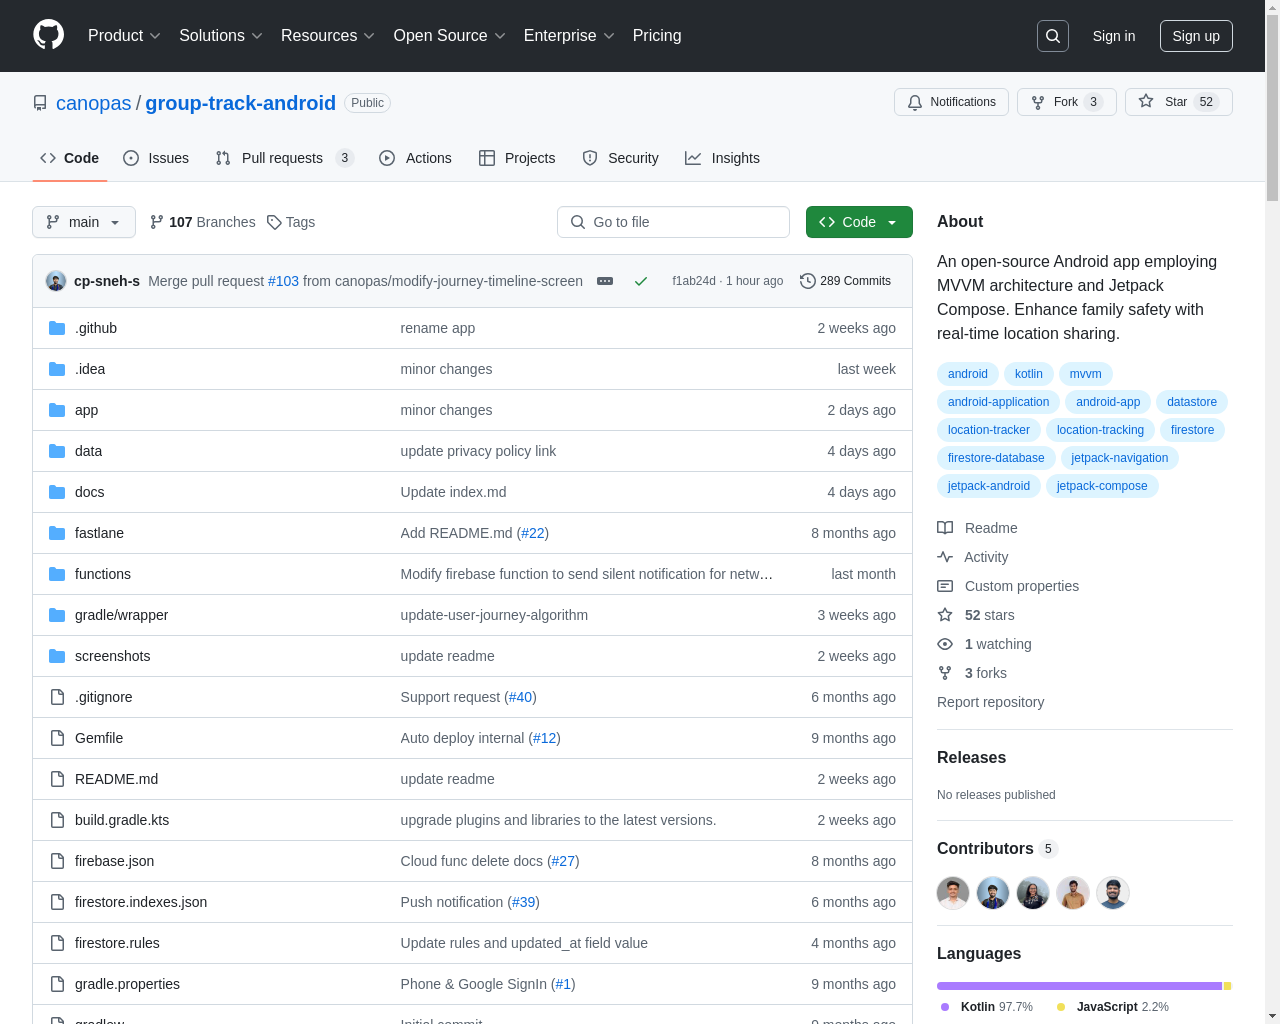View the green checkmark build status

pyautogui.click(x=641, y=281)
